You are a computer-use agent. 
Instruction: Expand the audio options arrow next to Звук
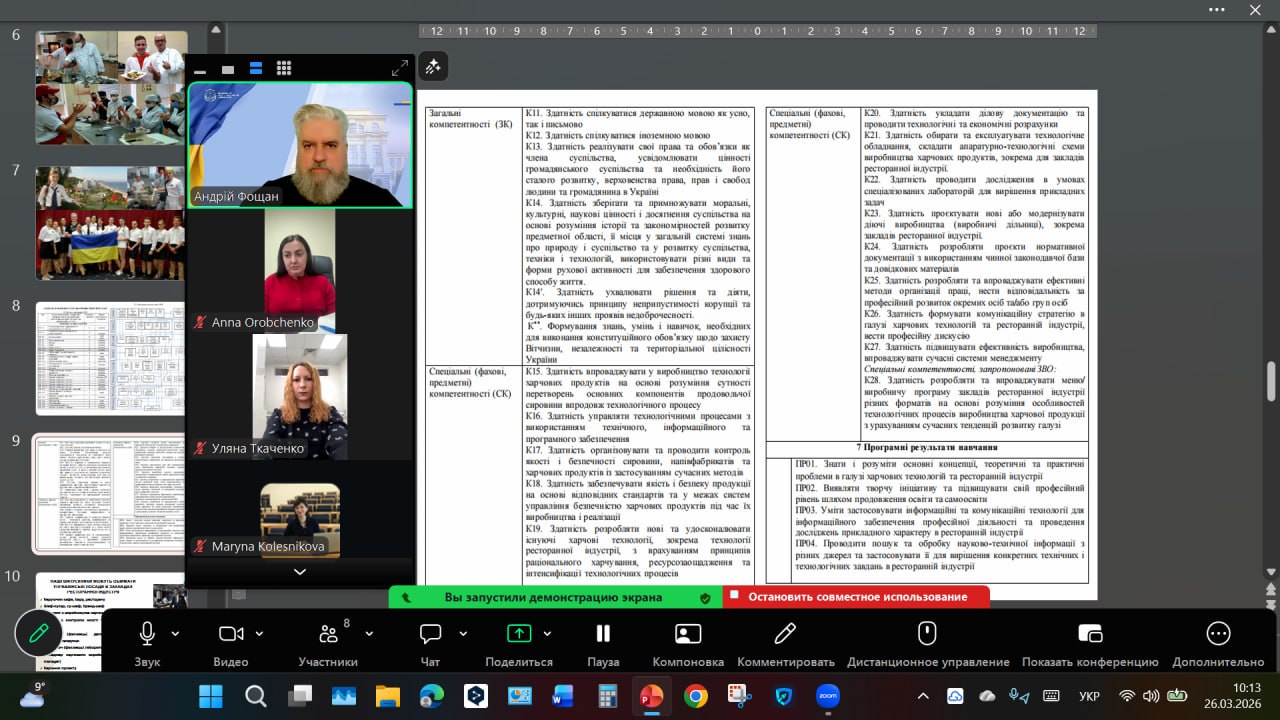coord(176,634)
